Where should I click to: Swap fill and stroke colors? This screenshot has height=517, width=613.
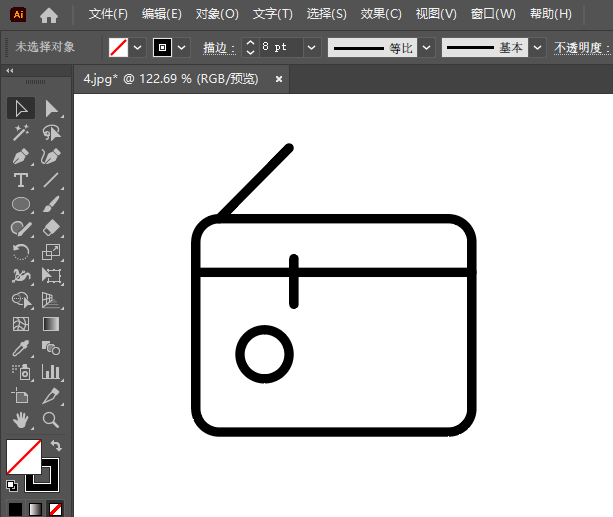click(56, 445)
